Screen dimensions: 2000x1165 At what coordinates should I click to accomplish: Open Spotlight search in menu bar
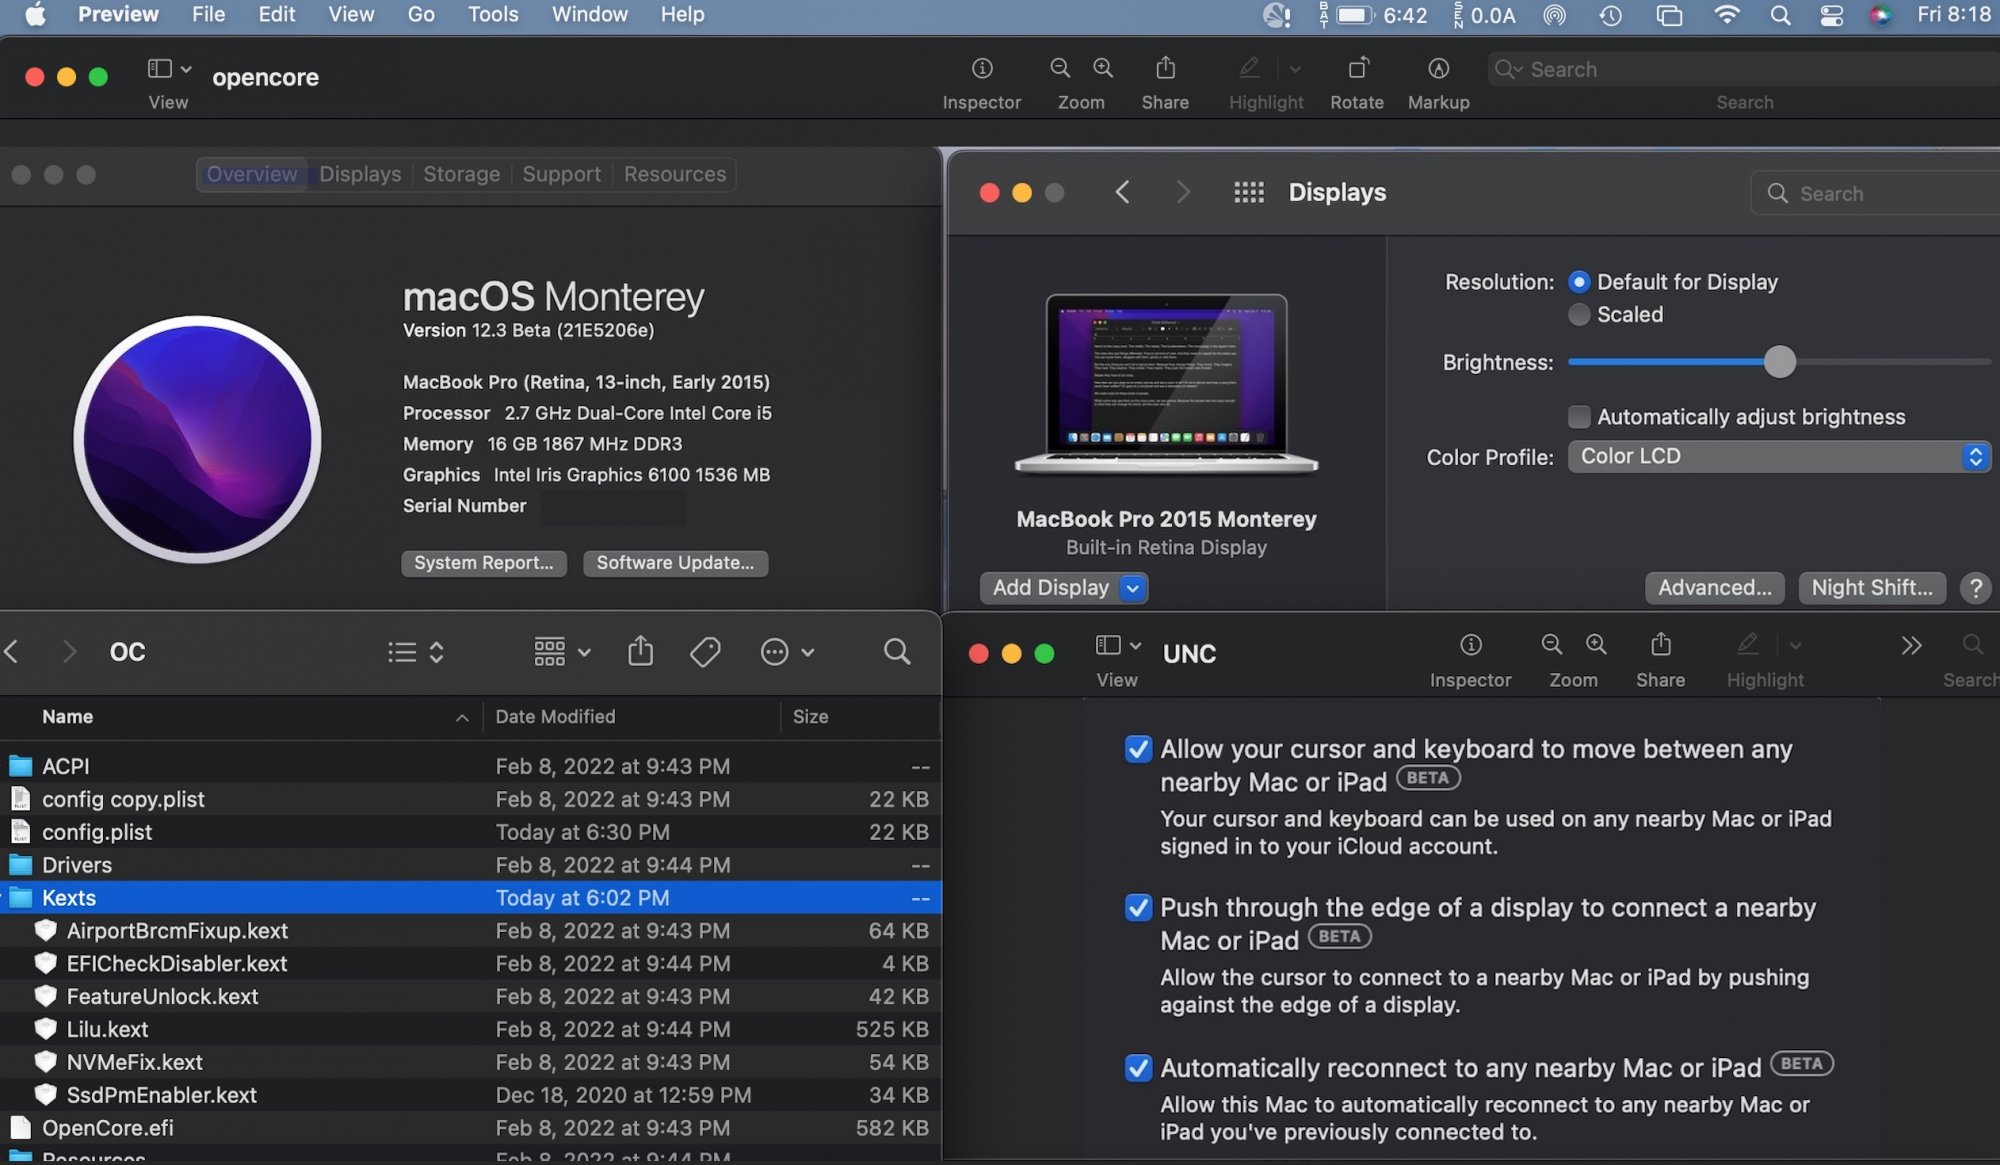pyautogui.click(x=1780, y=15)
